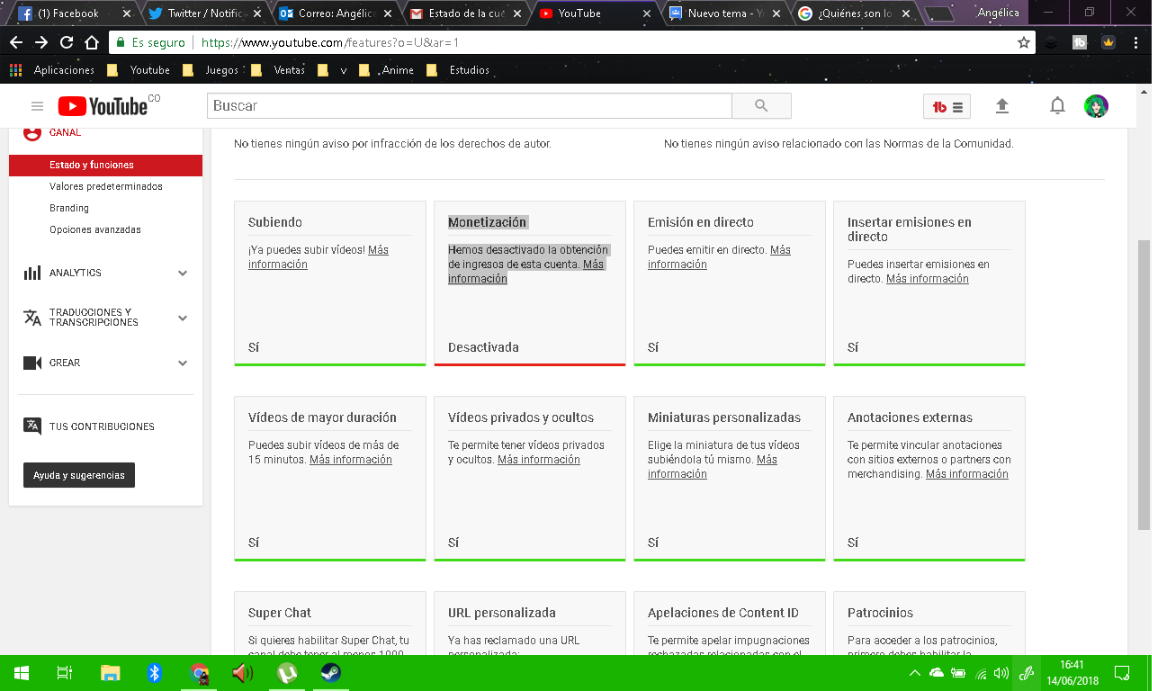Open the TubeBuddy toolbar menu

coord(946,106)
